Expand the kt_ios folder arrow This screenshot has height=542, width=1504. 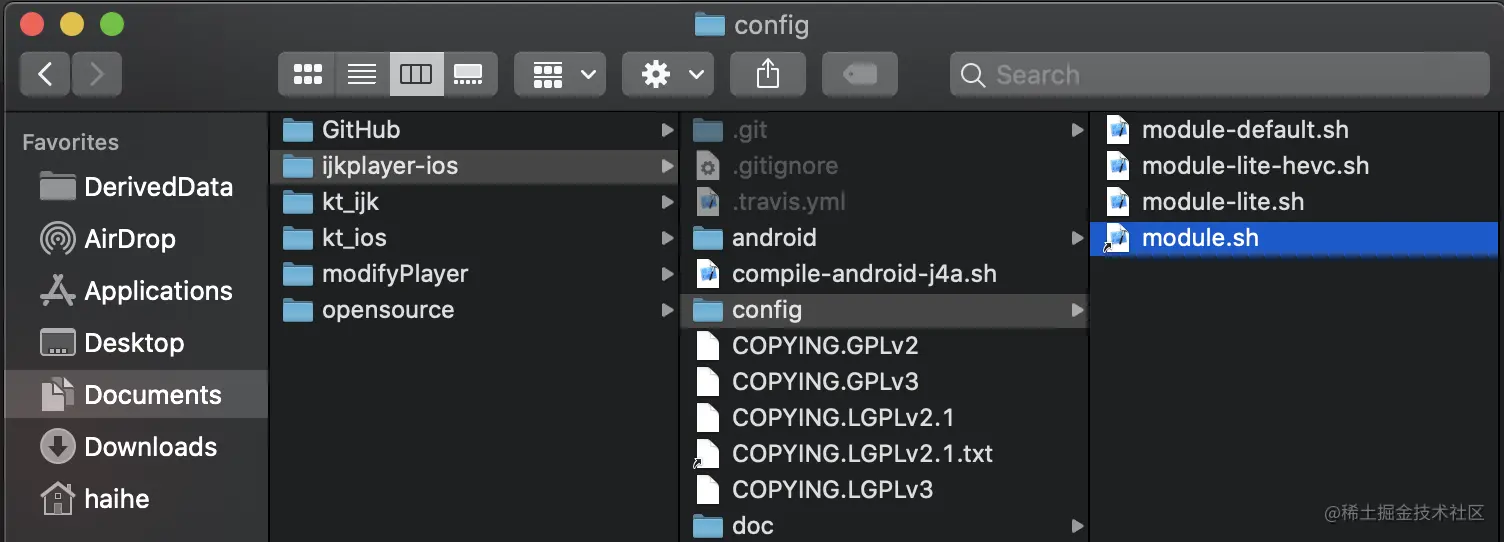tap(667, 238)
